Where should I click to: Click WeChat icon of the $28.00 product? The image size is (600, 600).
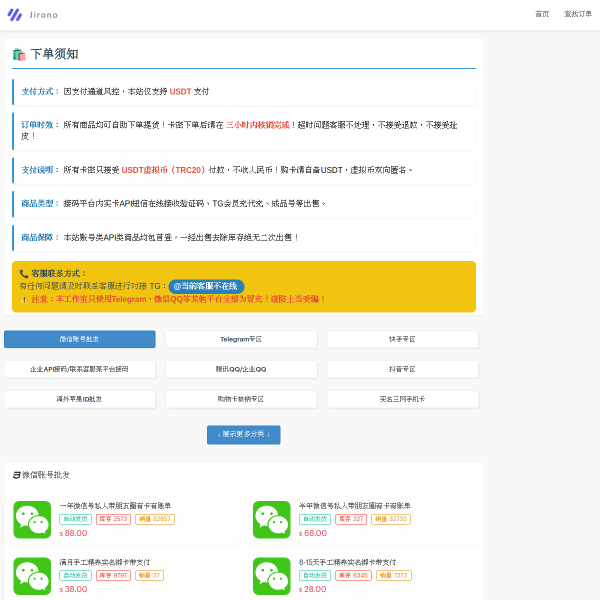click(x=272, y=576)
